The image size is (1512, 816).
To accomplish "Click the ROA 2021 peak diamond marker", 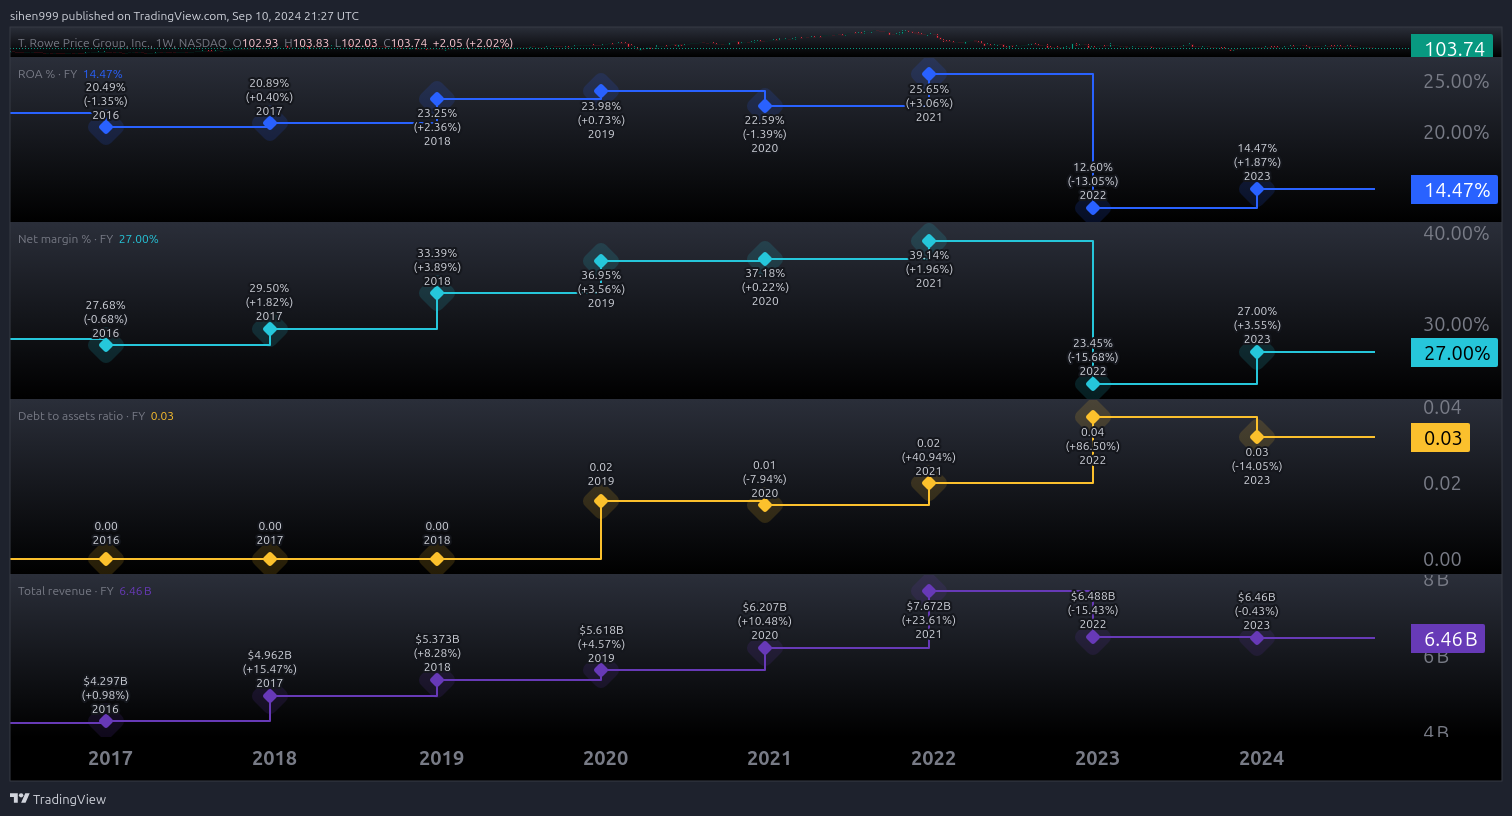I will click(929, 74).
